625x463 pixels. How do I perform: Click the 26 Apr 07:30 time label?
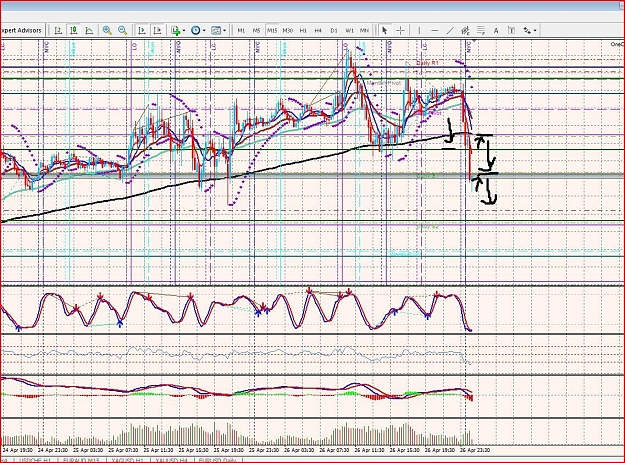(334, 450)
